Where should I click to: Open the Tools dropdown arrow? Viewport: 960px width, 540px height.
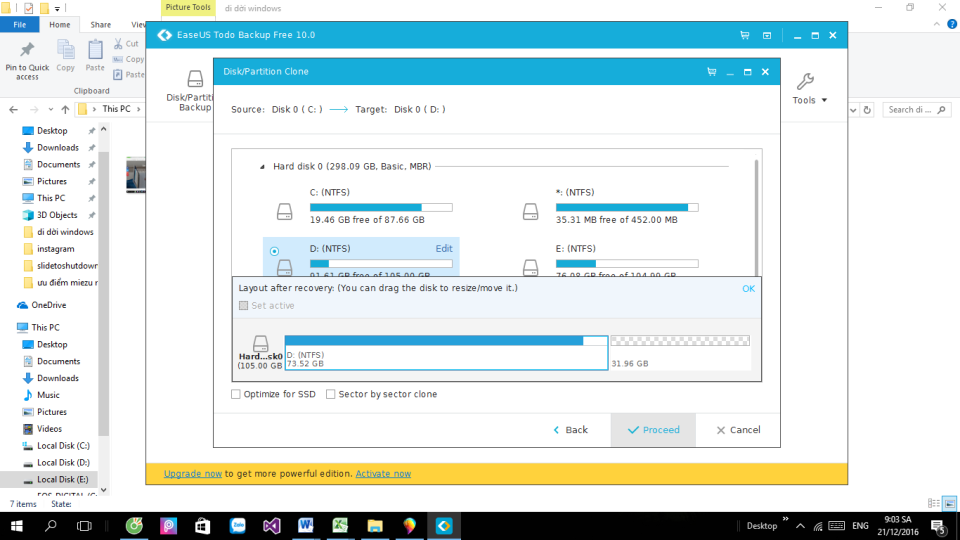(824, 100)
